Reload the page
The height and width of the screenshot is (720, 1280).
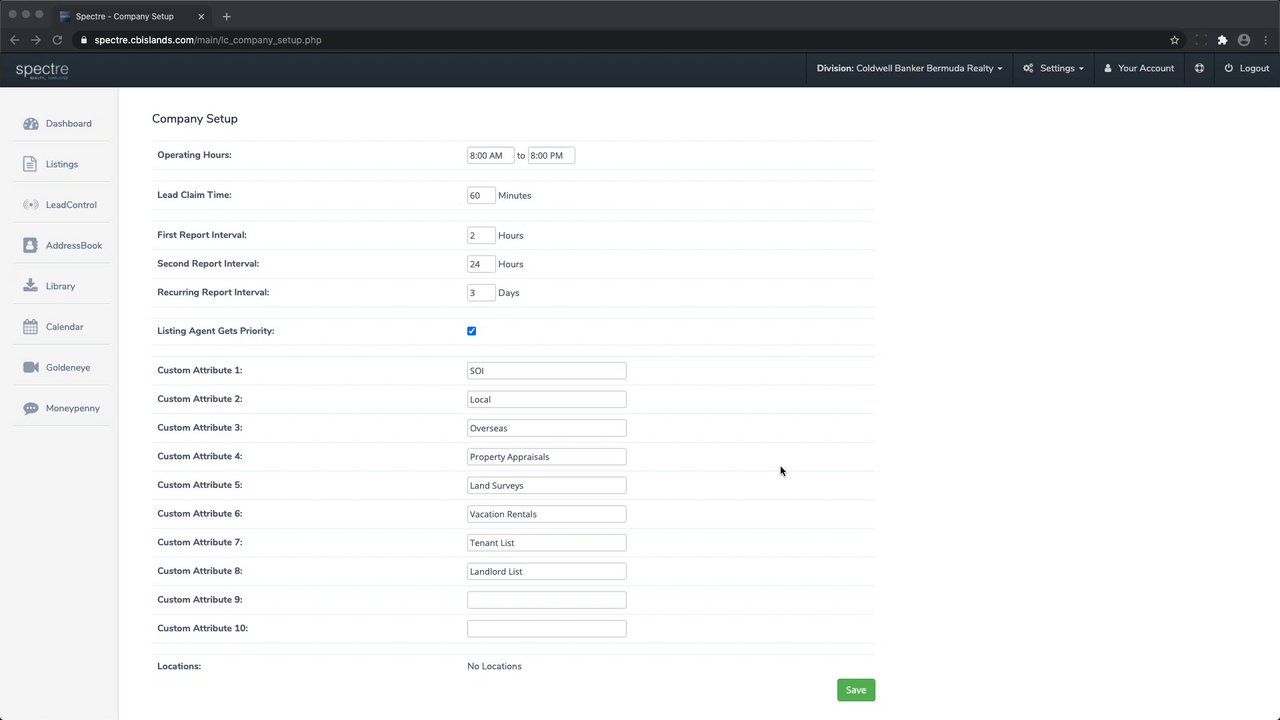[57, 40]
